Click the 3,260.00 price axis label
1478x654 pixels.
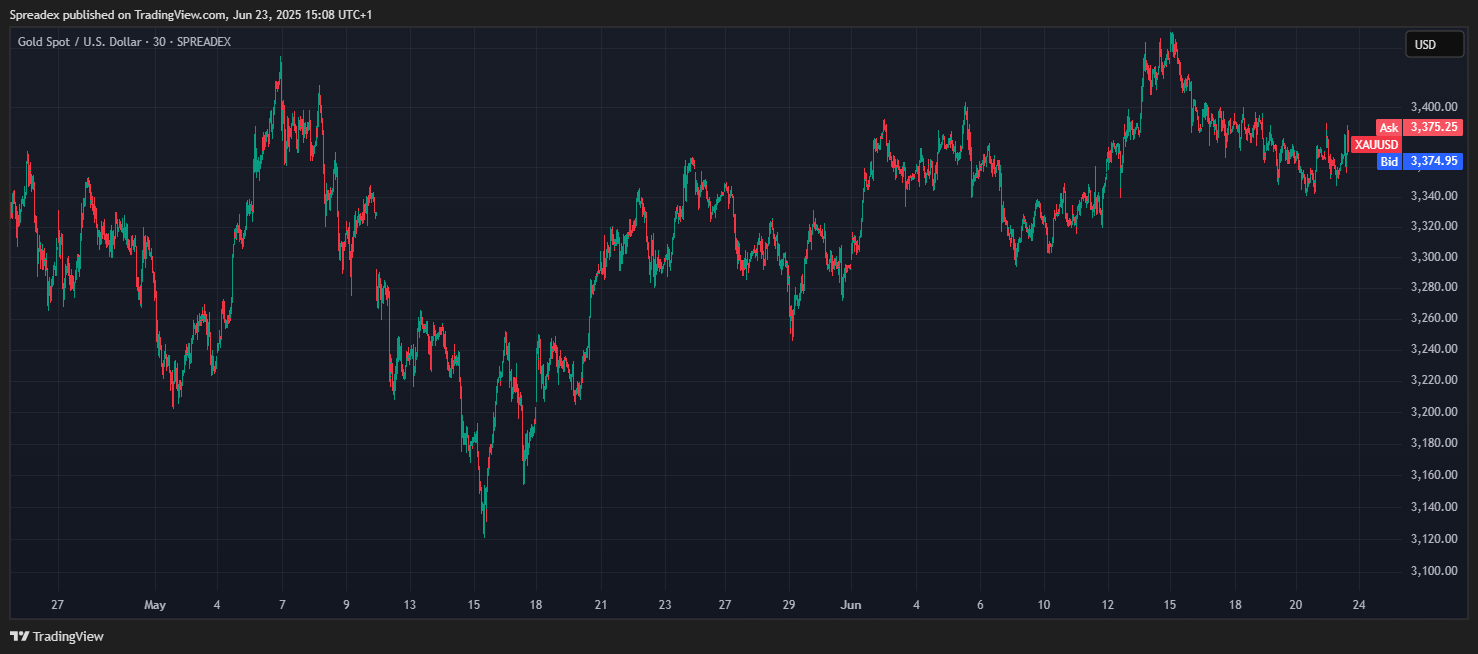[1432, 318]
